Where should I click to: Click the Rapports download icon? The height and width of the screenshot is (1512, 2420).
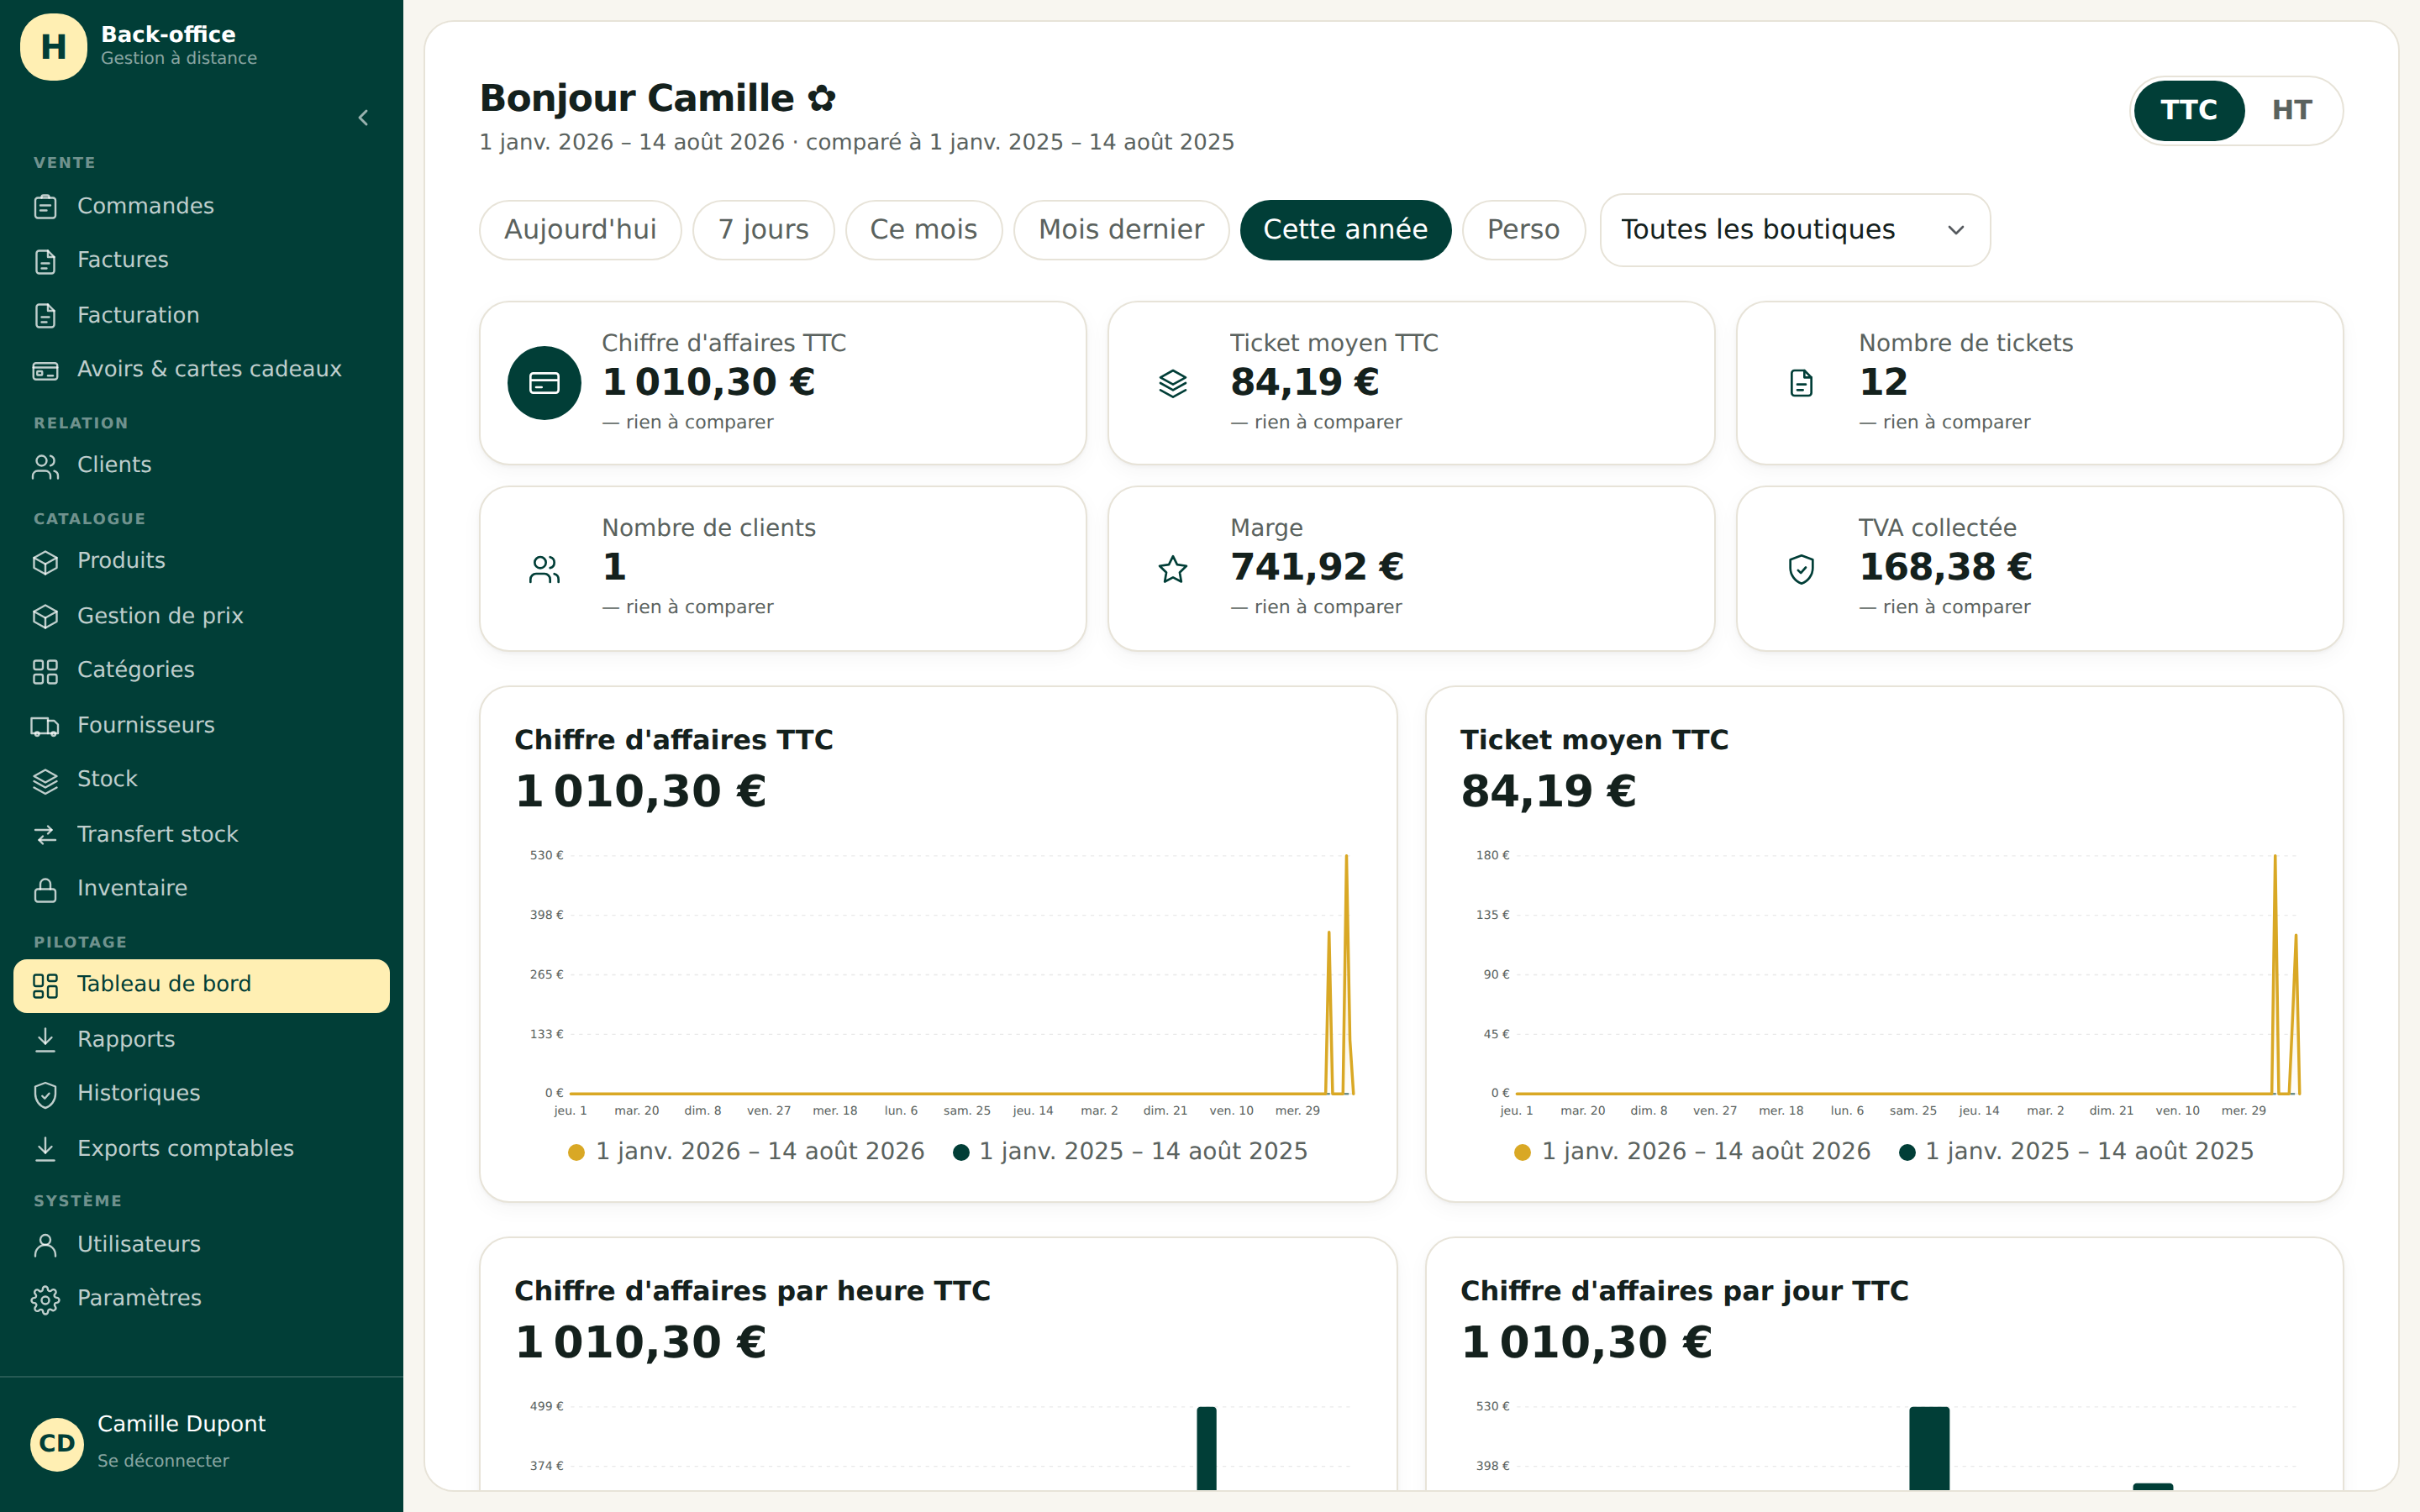(x=45, y=1040)
